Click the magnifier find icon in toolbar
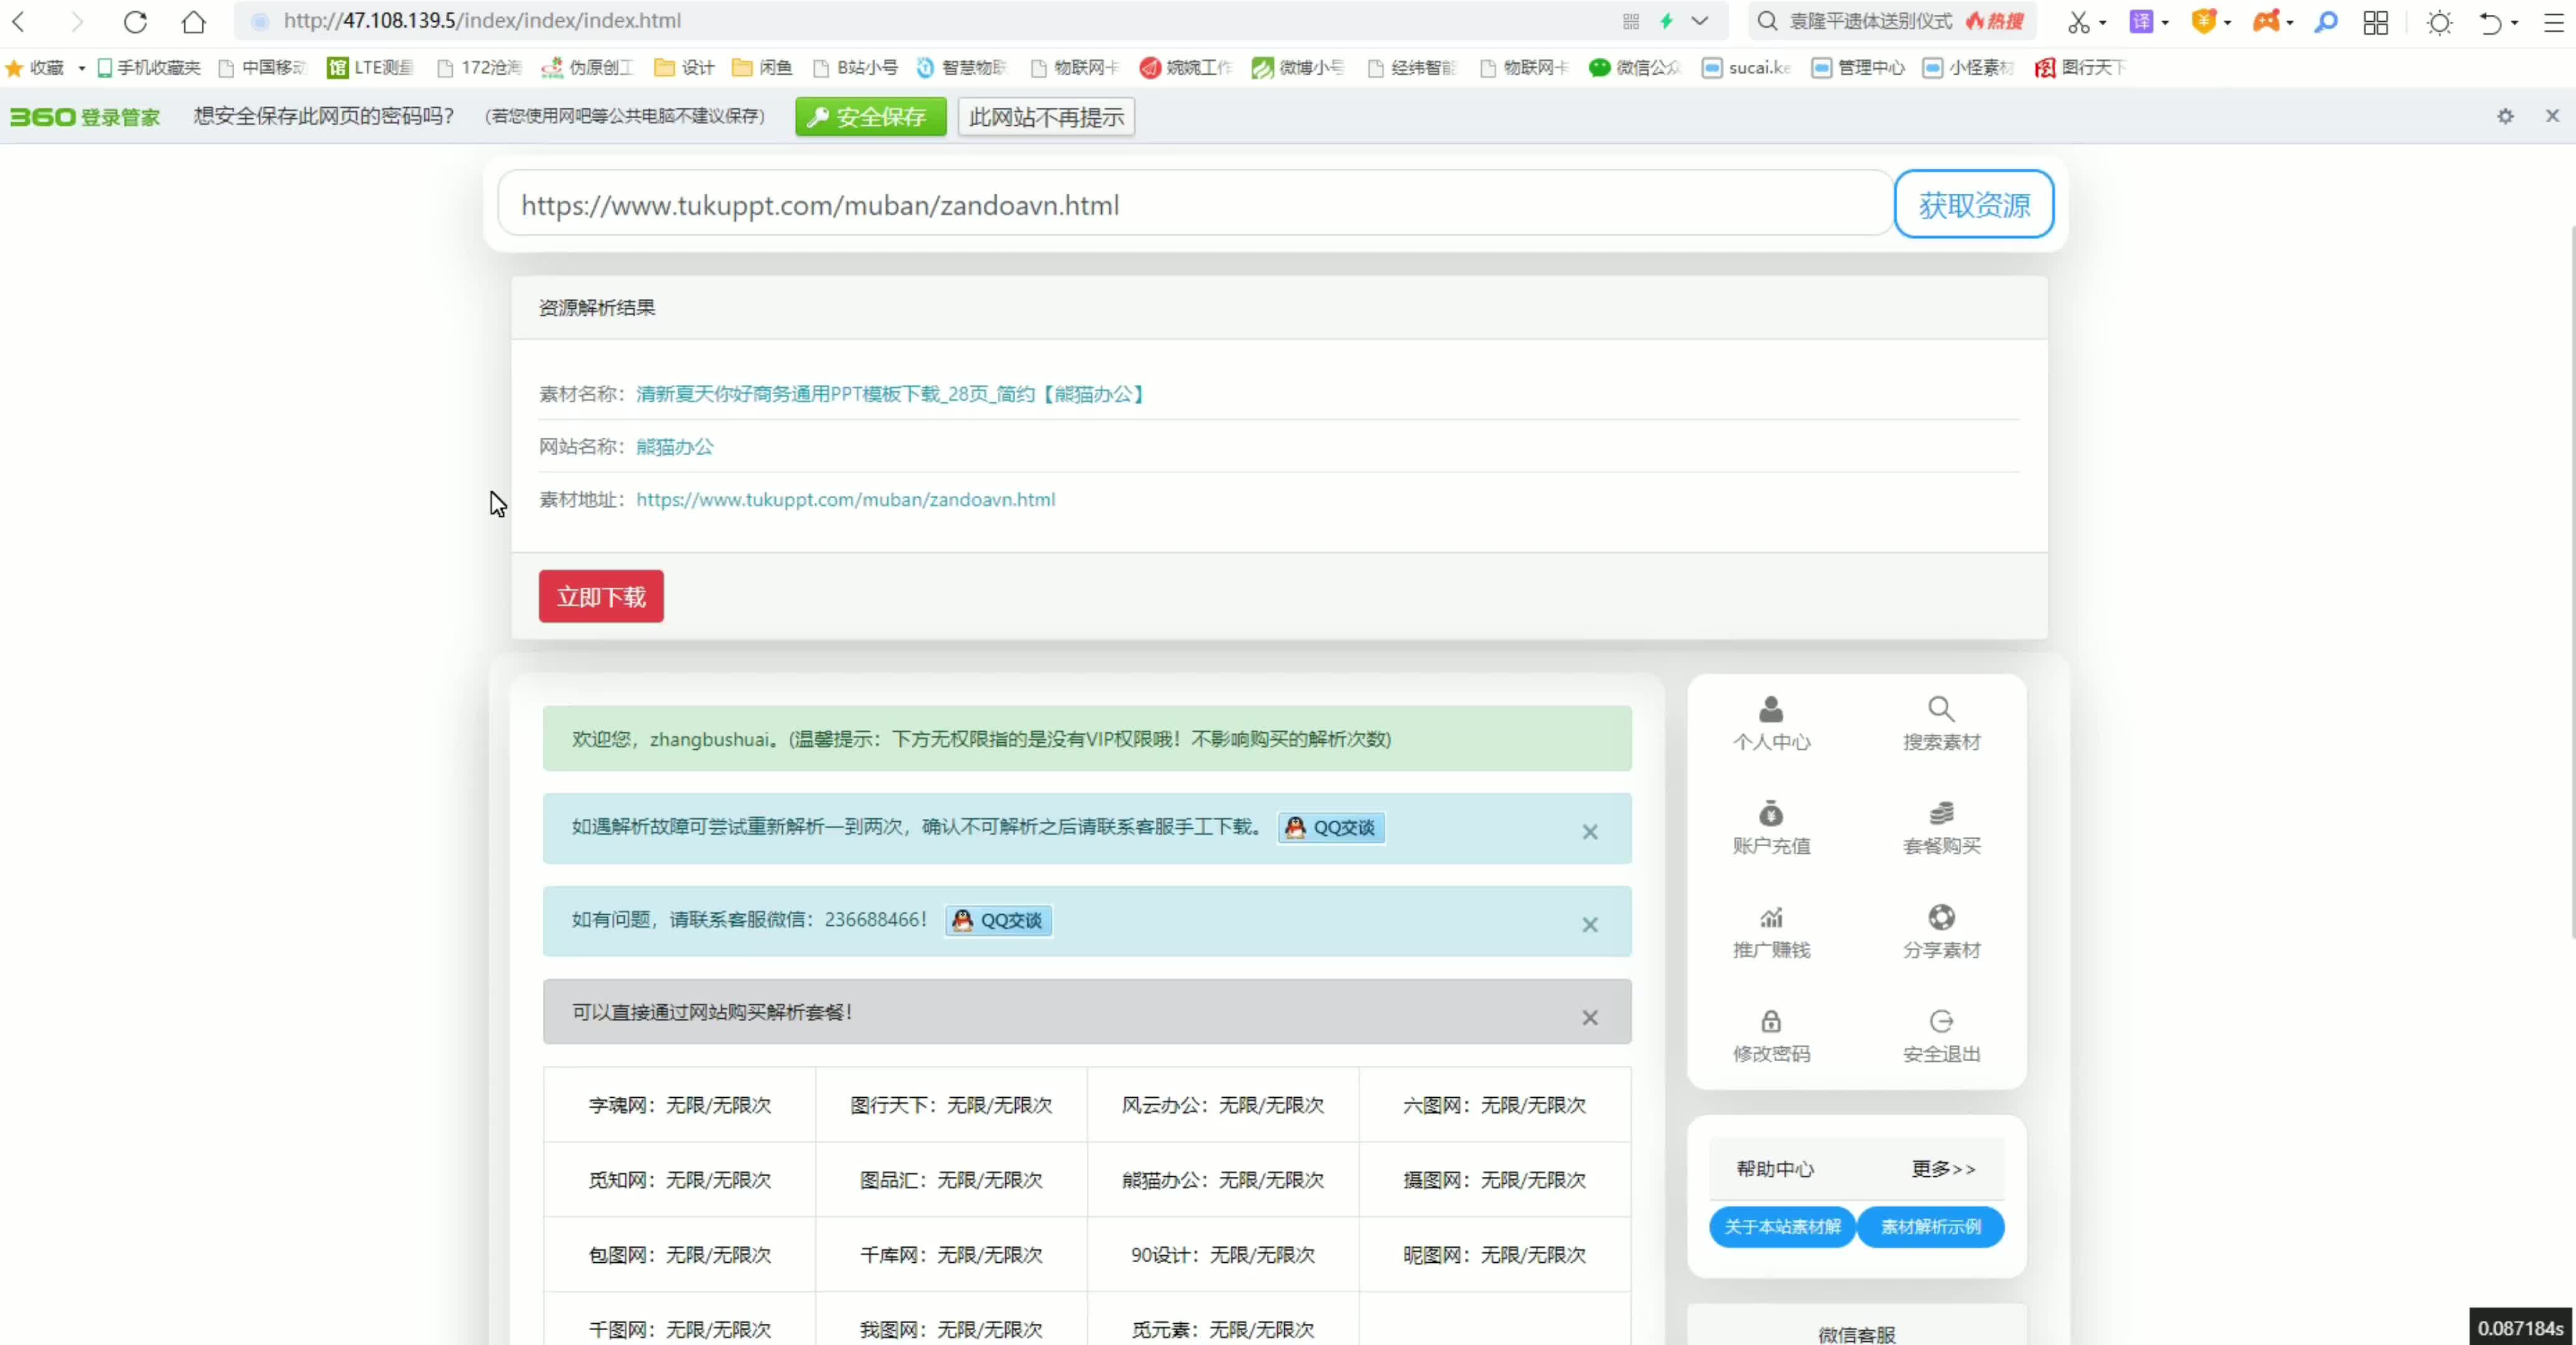 (2326, 22)
